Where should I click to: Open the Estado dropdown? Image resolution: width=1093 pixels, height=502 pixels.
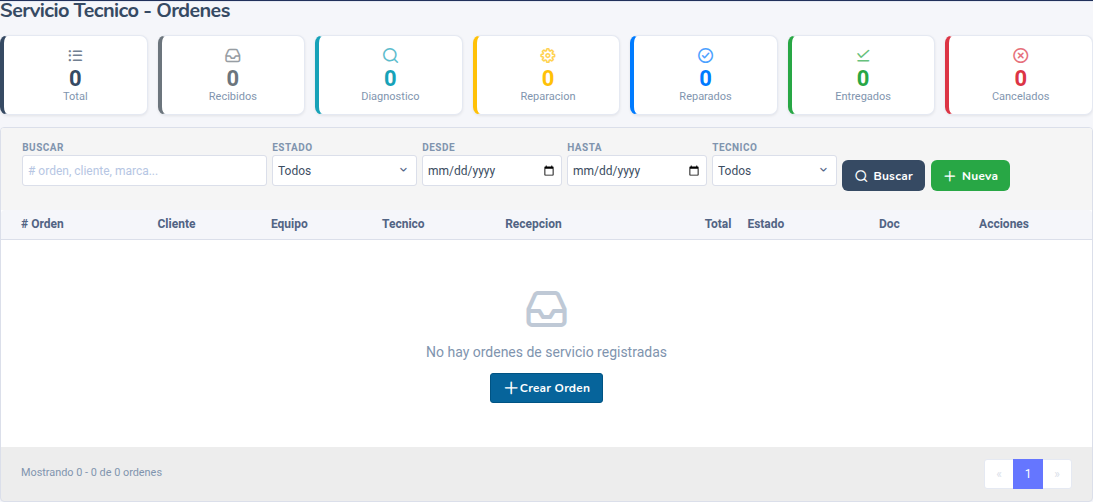click(344, 170)
